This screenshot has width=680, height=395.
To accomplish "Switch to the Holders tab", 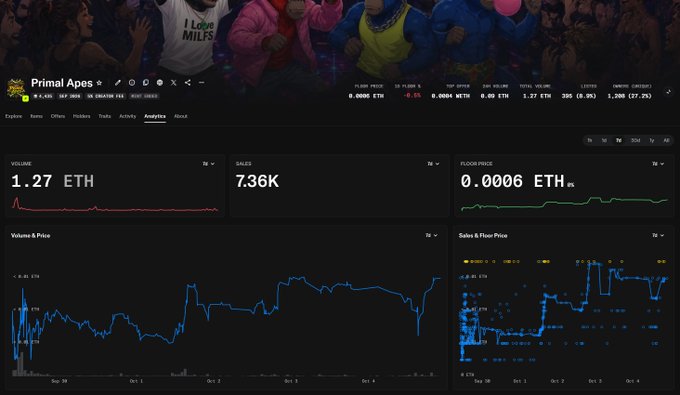I will (x=82, y=116).
